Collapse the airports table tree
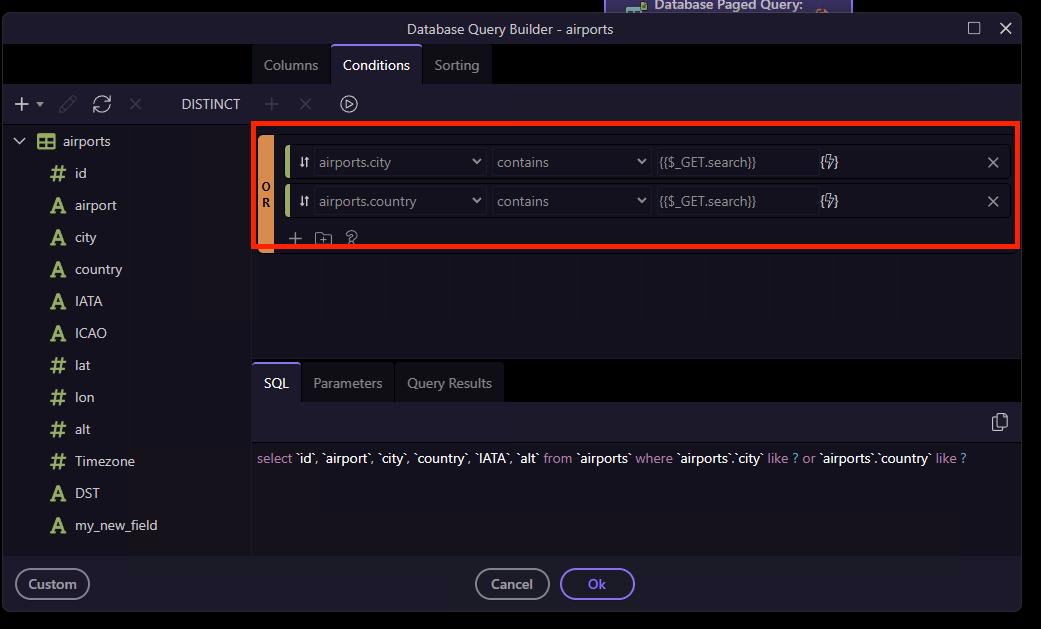 tap(19, 141)
